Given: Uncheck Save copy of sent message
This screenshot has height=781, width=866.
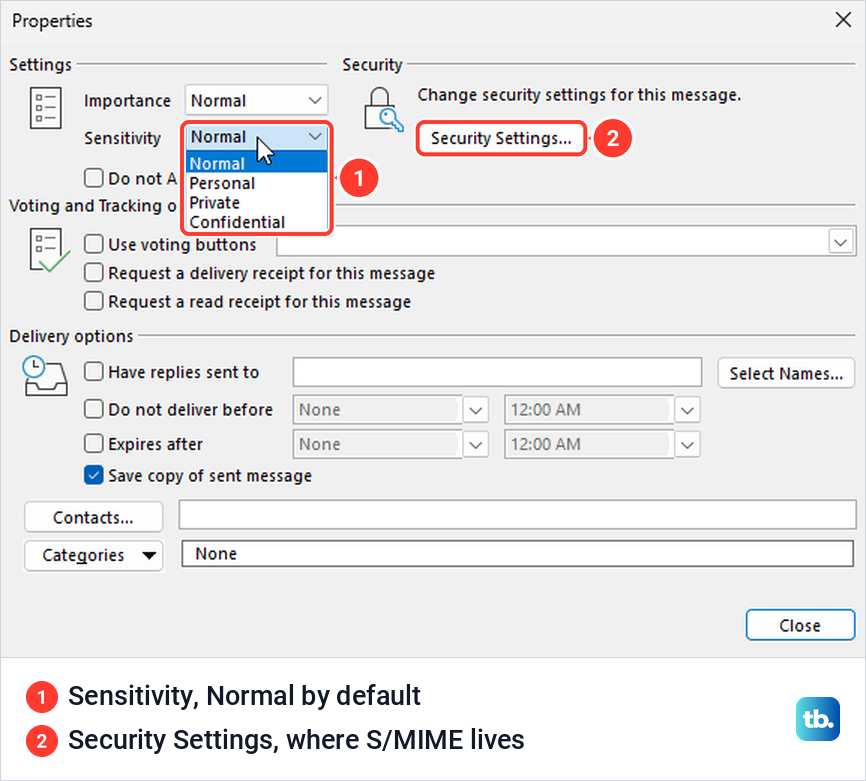Looking at the screenshot, I should coord(93,475).
